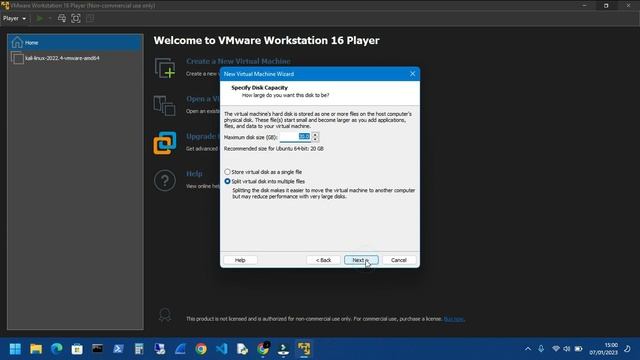Image resolution: width=640 pixels, height=360 pixels.
Task: Show hidden system tray icons chevron
Action: tap(528, 349)
